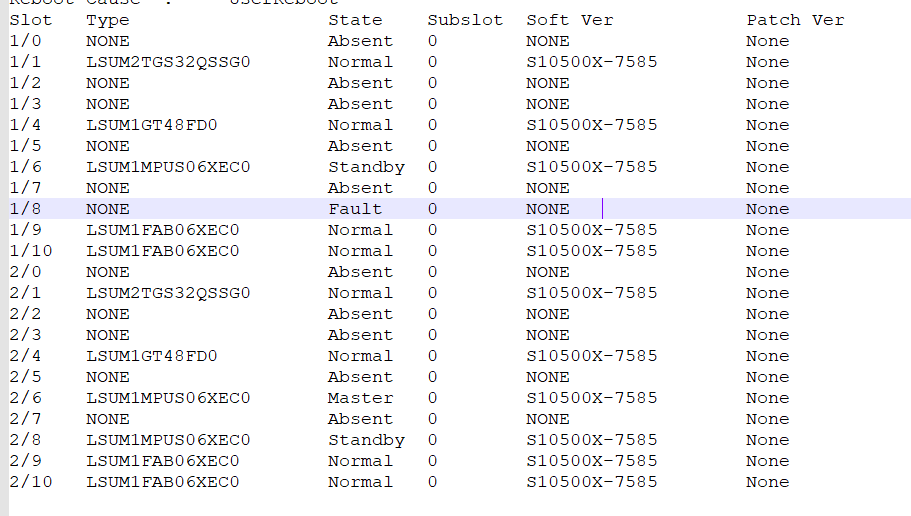The width and height of the screenshot is (911, 516).
Task: Click LSUM2TGS32QSSG0 type in slot 1/1 row
Action: tap(168, 62)
